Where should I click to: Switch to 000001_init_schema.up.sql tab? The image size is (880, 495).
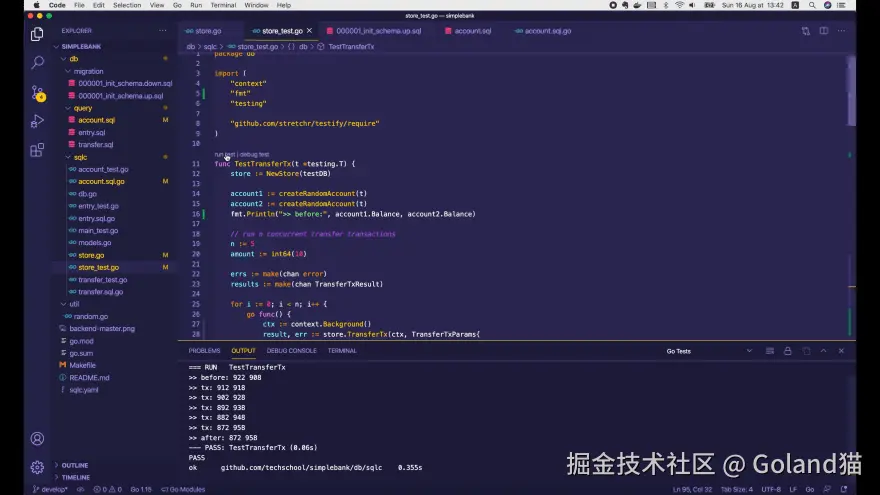pos(378,31)
